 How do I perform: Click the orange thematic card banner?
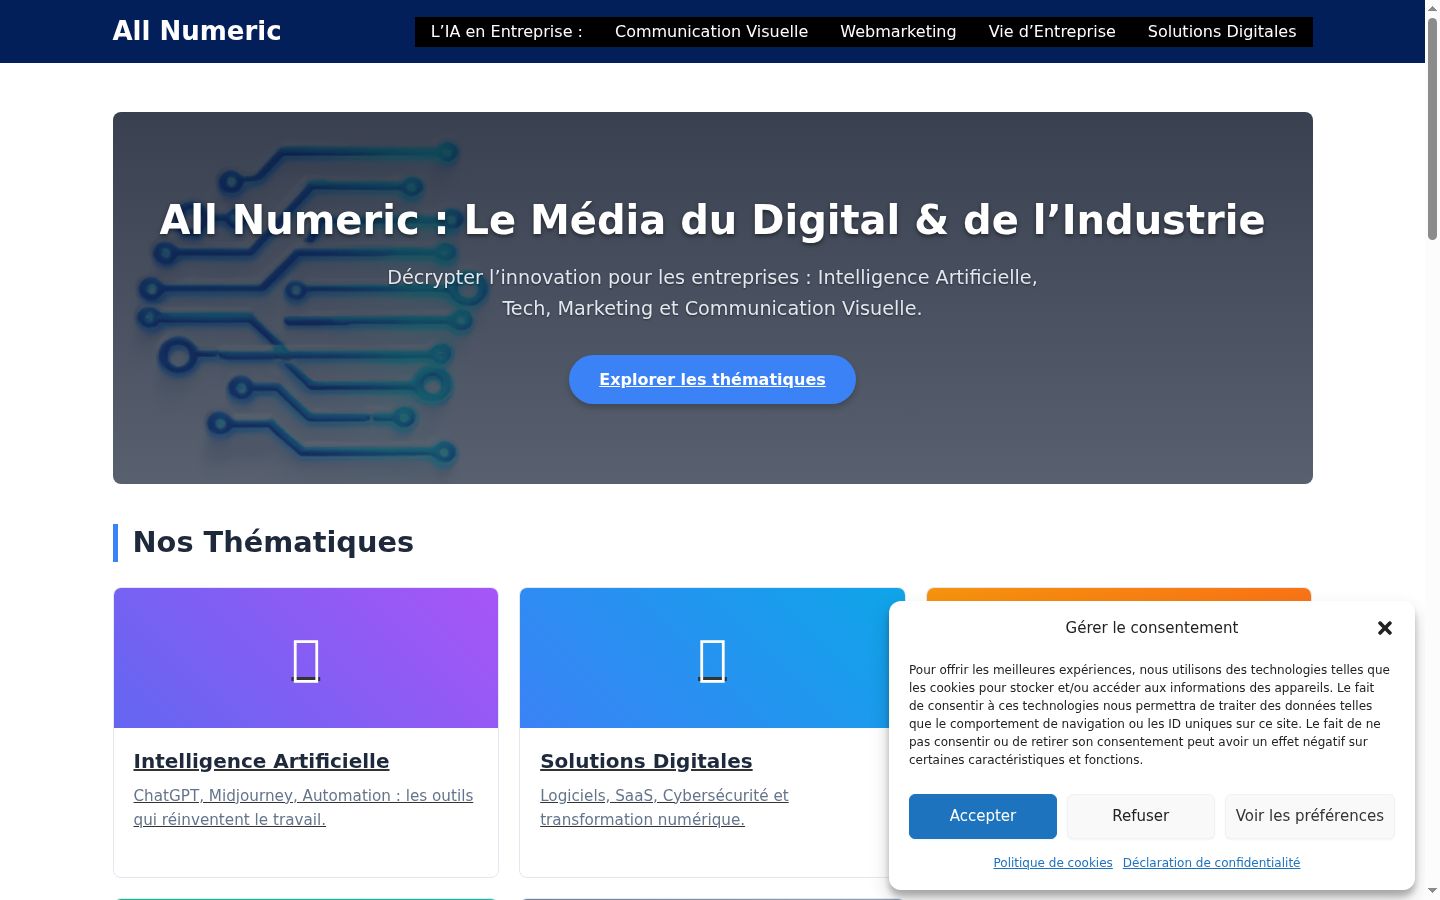pyautogui.click(x=1118, y=595)
